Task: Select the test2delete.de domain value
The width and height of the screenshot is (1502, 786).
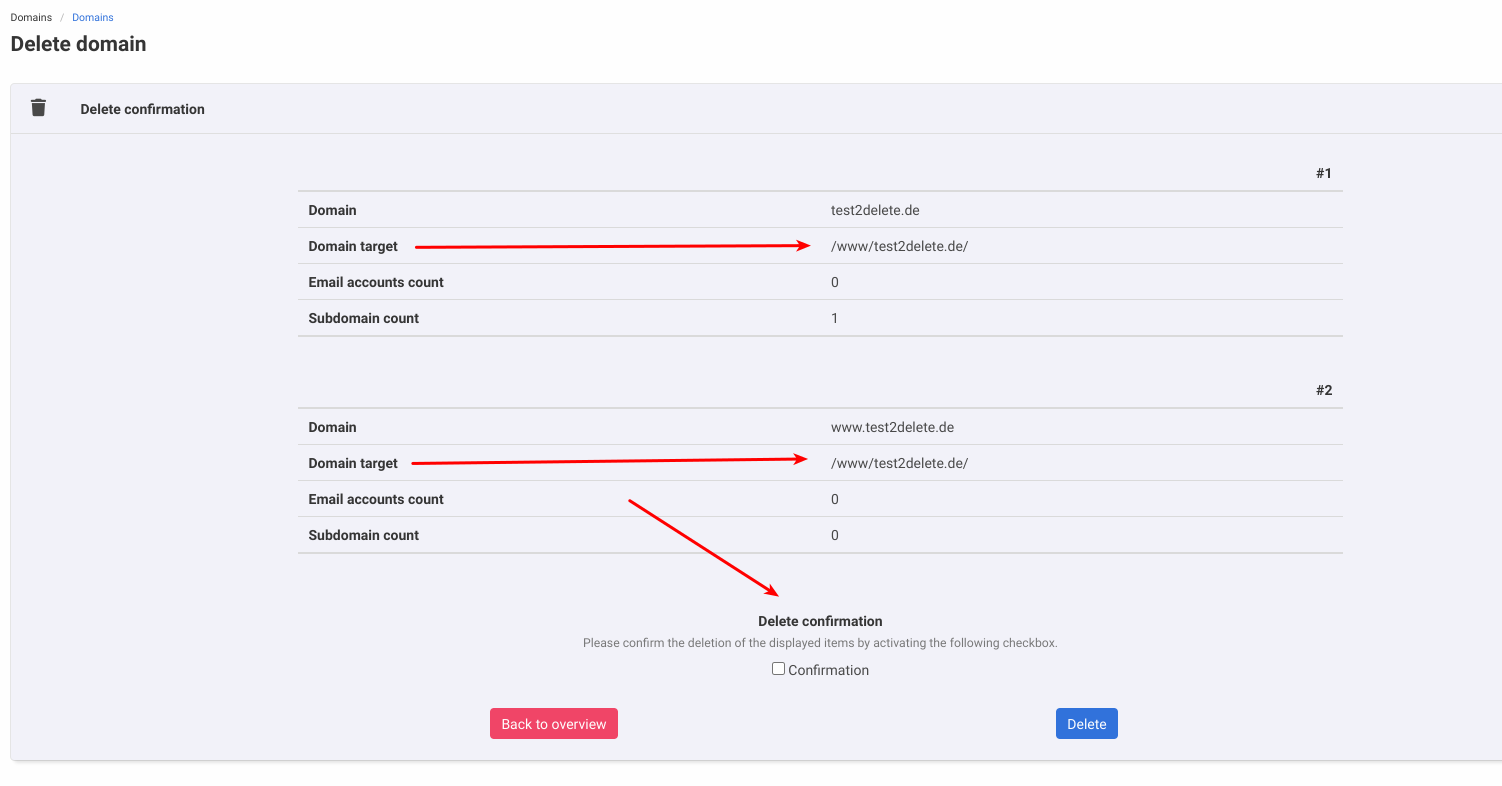Action: point(875,210)
